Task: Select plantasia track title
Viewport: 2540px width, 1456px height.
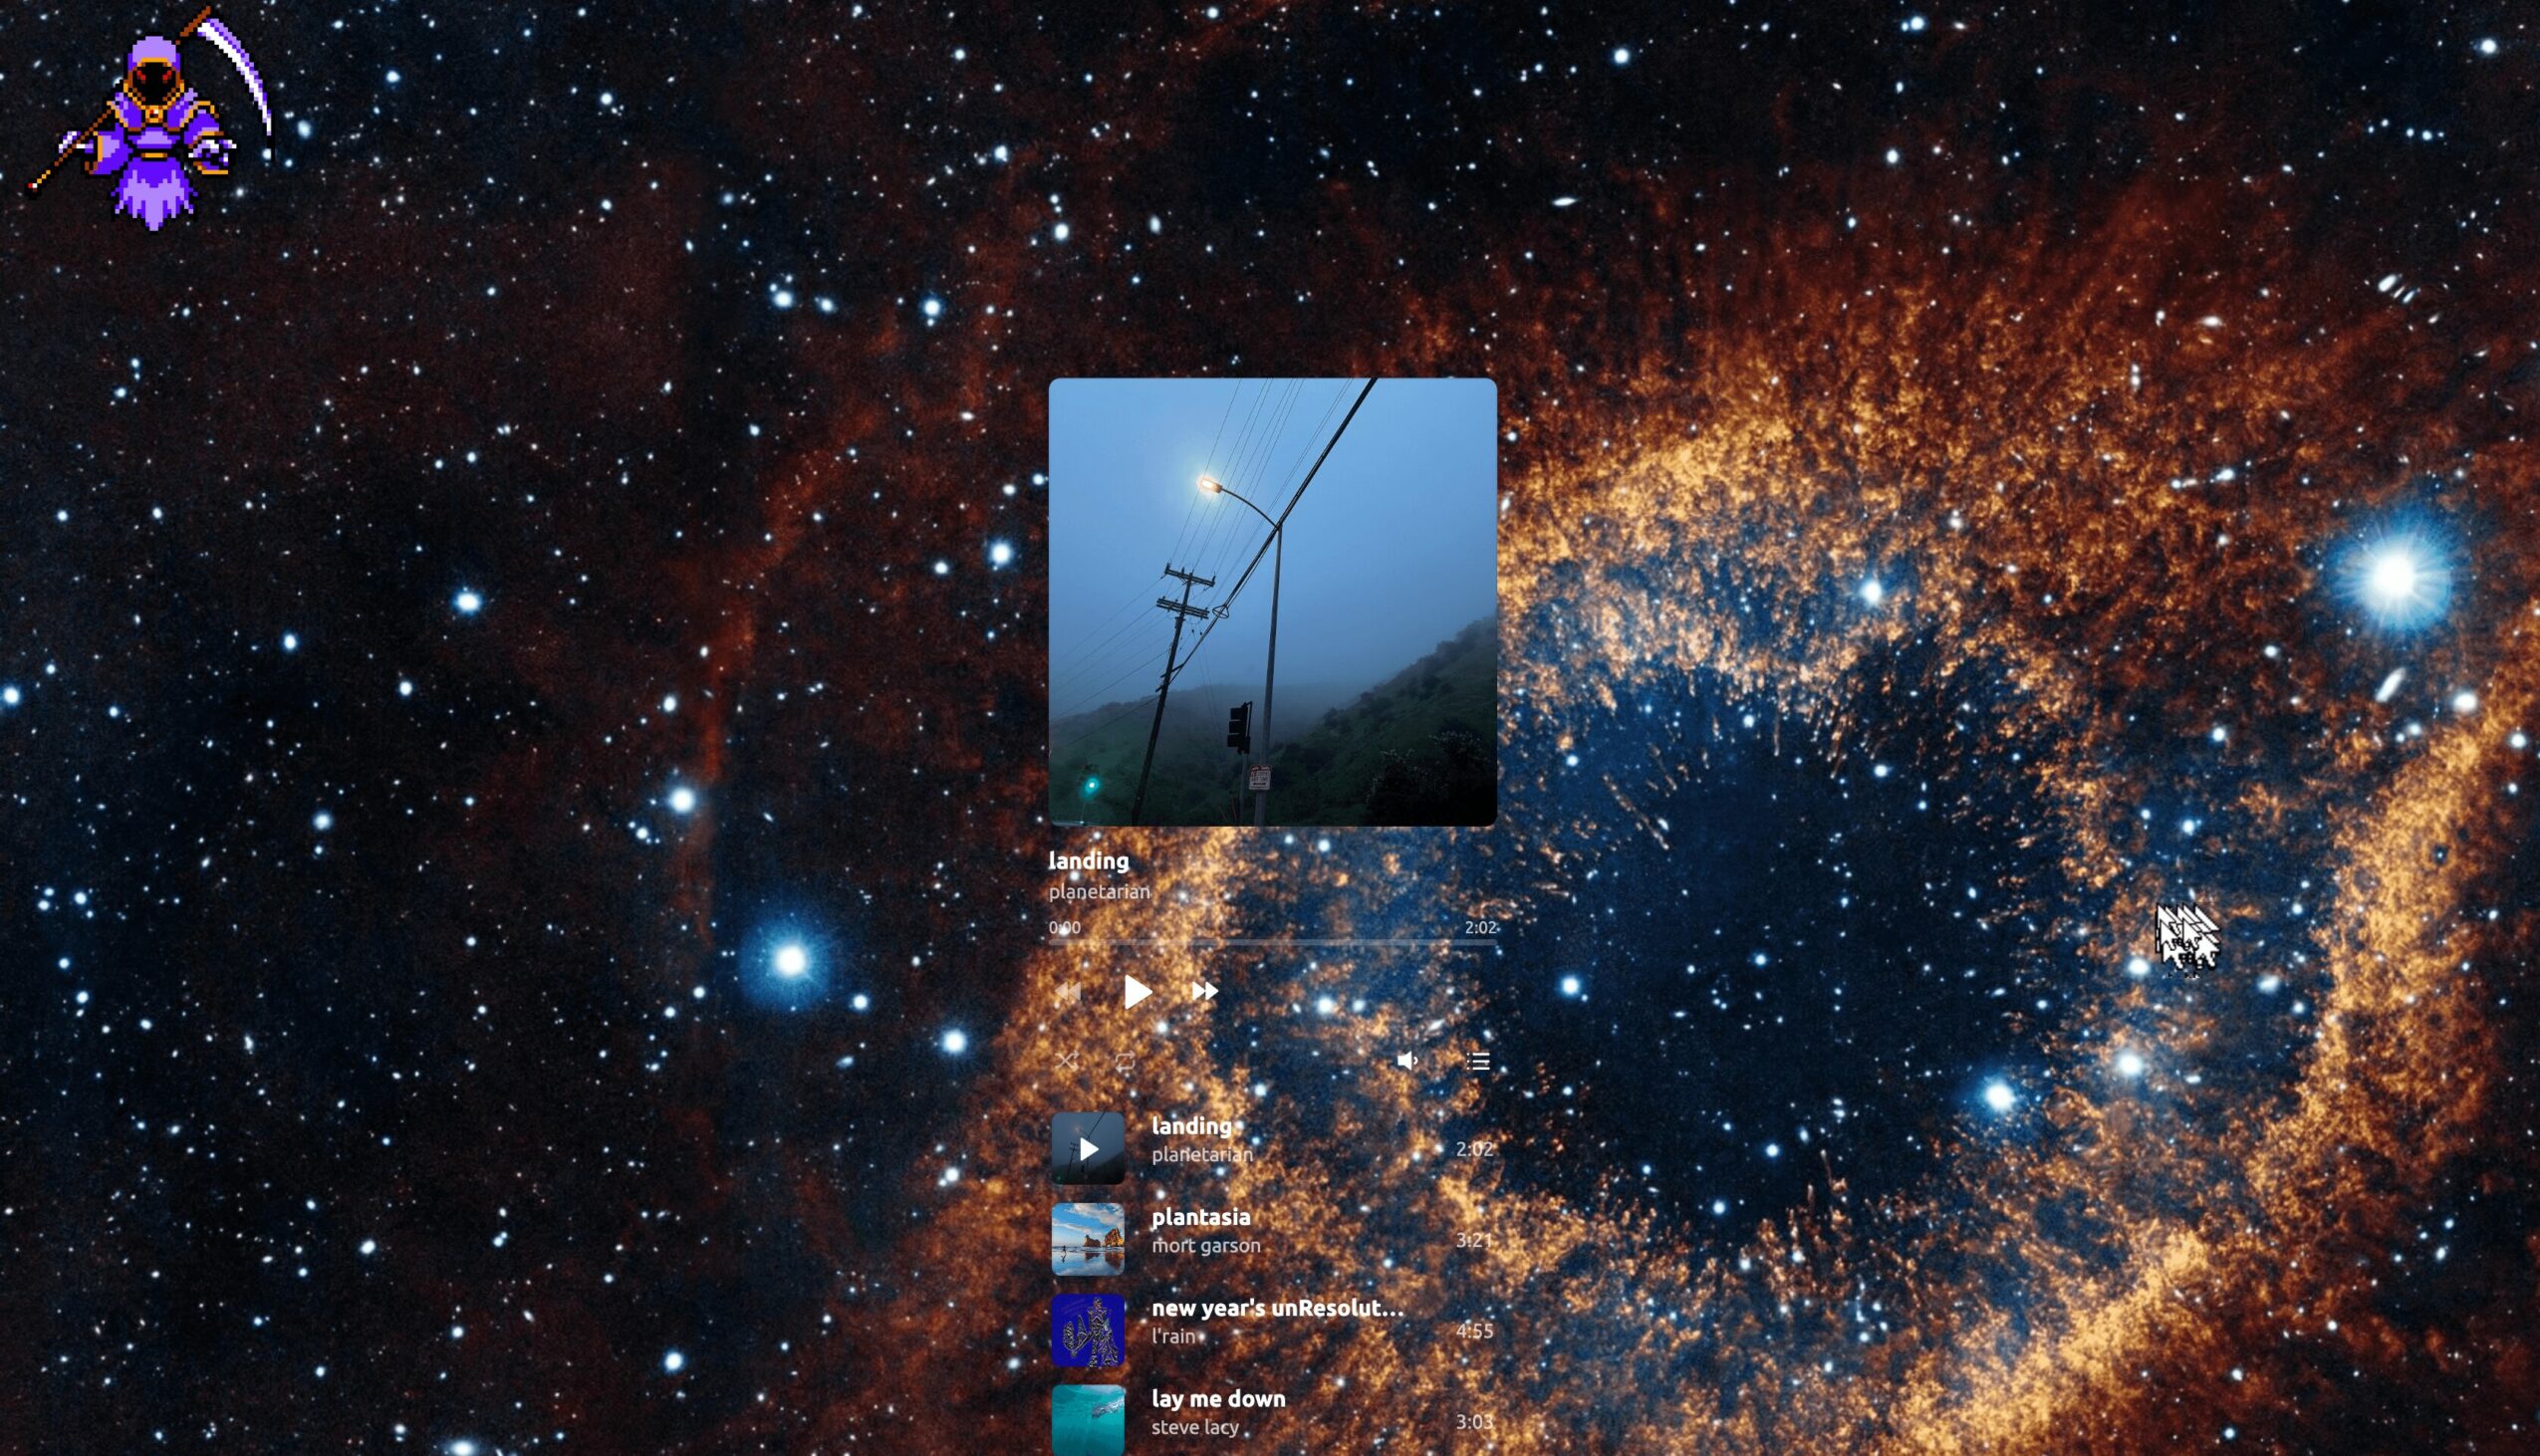Action: (x=1201, y=1217)
